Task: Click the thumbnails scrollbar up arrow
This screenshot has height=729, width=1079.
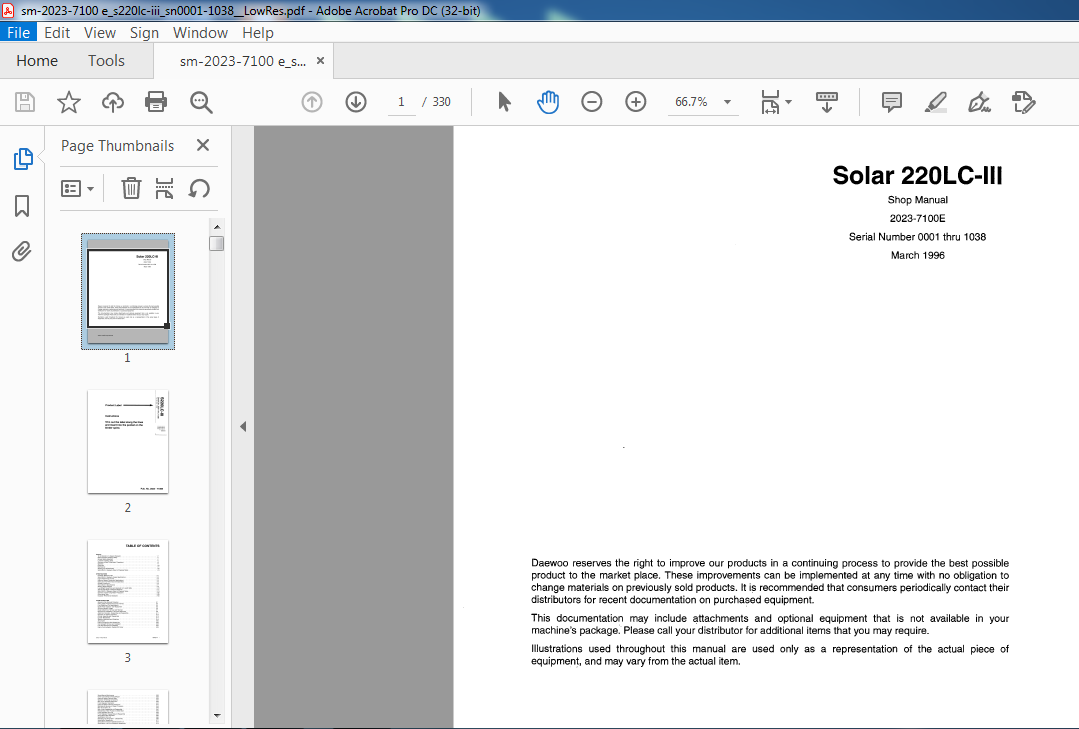Action: click(217, 226)
